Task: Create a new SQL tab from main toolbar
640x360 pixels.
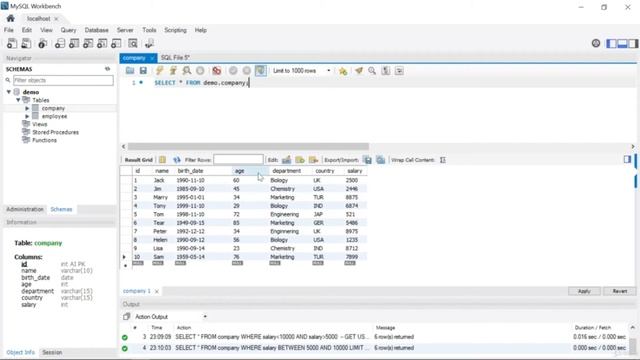Action: coord(12,43)
